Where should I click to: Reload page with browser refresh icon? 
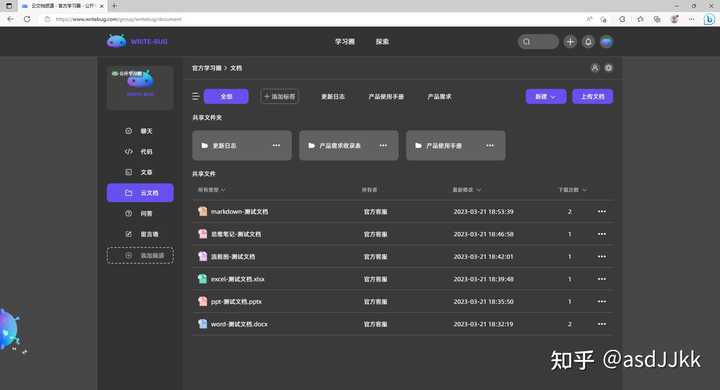(x=27, y=19)
